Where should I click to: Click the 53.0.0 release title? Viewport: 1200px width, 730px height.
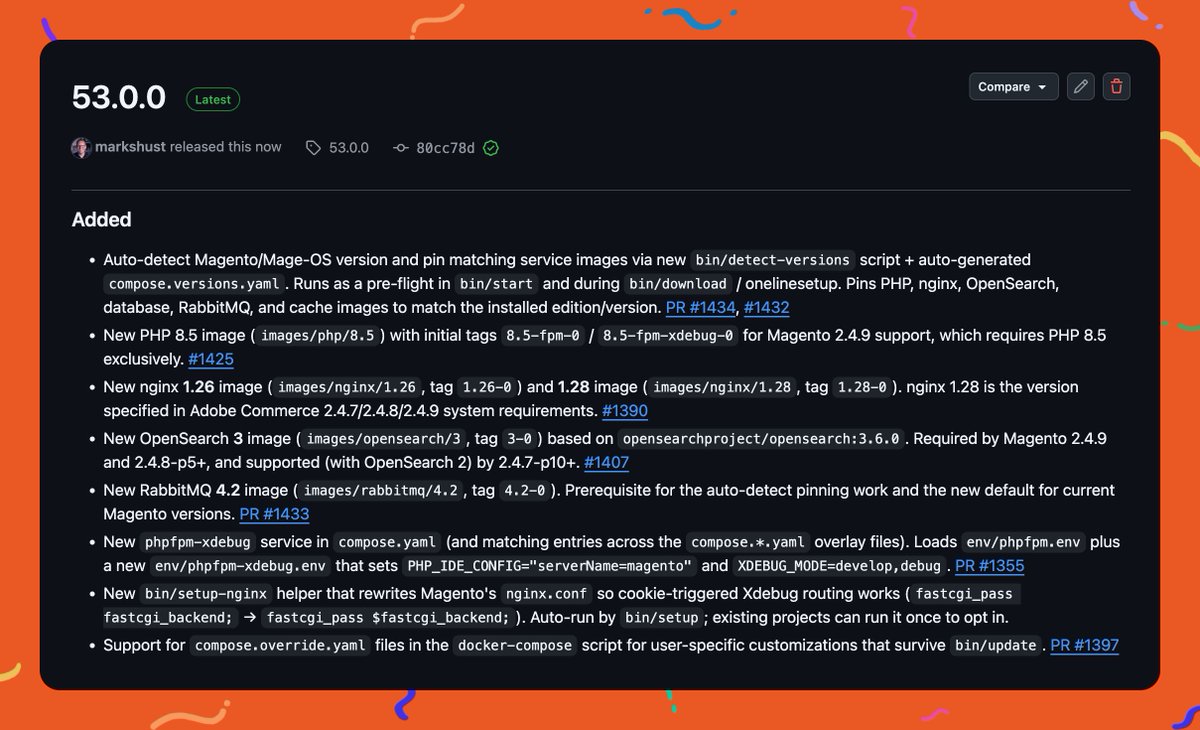coord(119,97)
